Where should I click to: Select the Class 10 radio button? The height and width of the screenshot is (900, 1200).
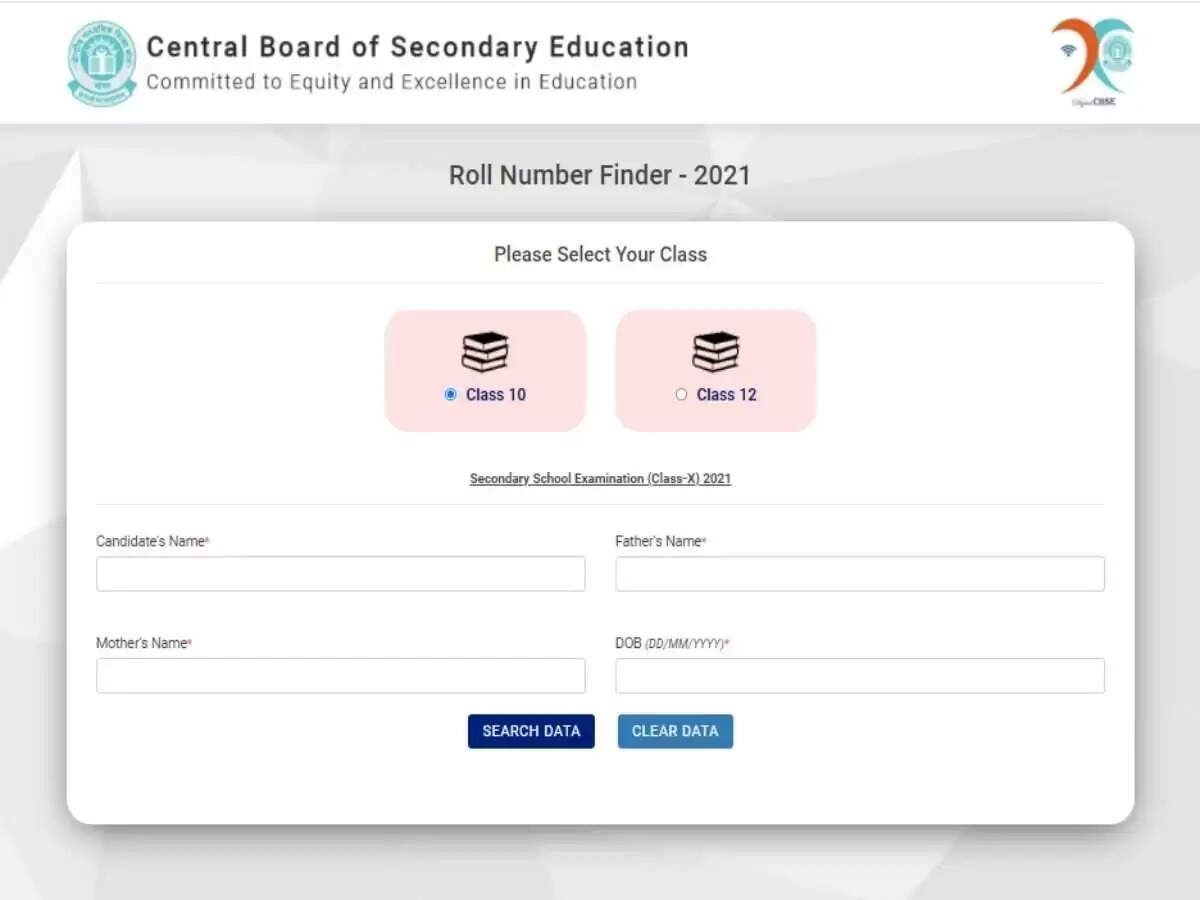(x=450, y=395)
